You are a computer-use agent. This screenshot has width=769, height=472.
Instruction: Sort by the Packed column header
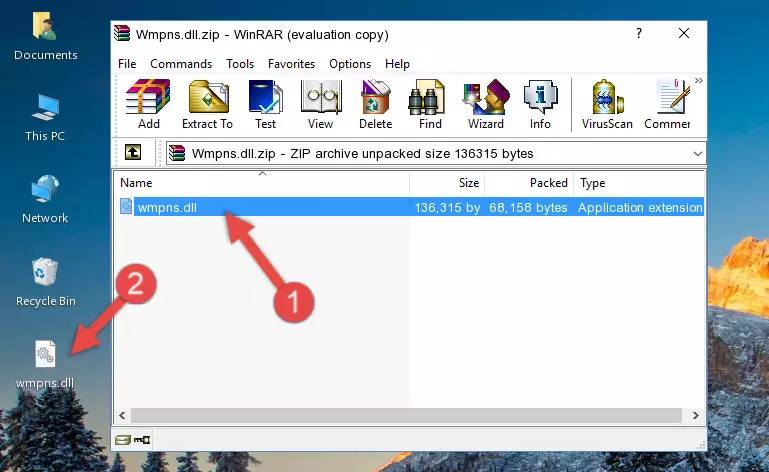[x=529, y=183]
